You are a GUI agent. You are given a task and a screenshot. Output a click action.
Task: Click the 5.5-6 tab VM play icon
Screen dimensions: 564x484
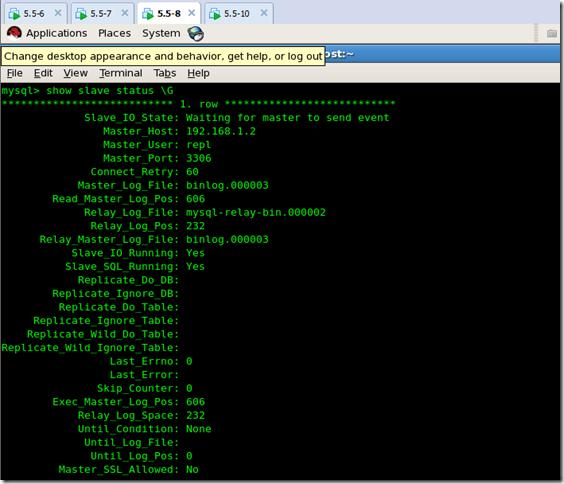click(14, 14)
